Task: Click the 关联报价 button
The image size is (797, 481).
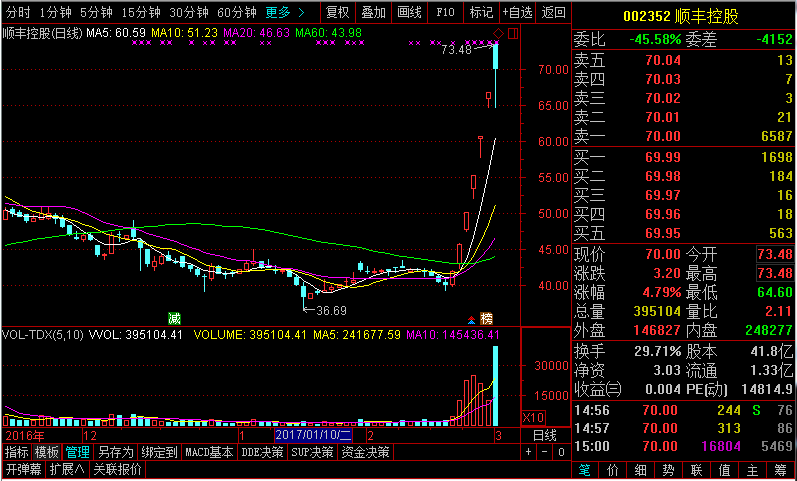Action: click(117, 469)
